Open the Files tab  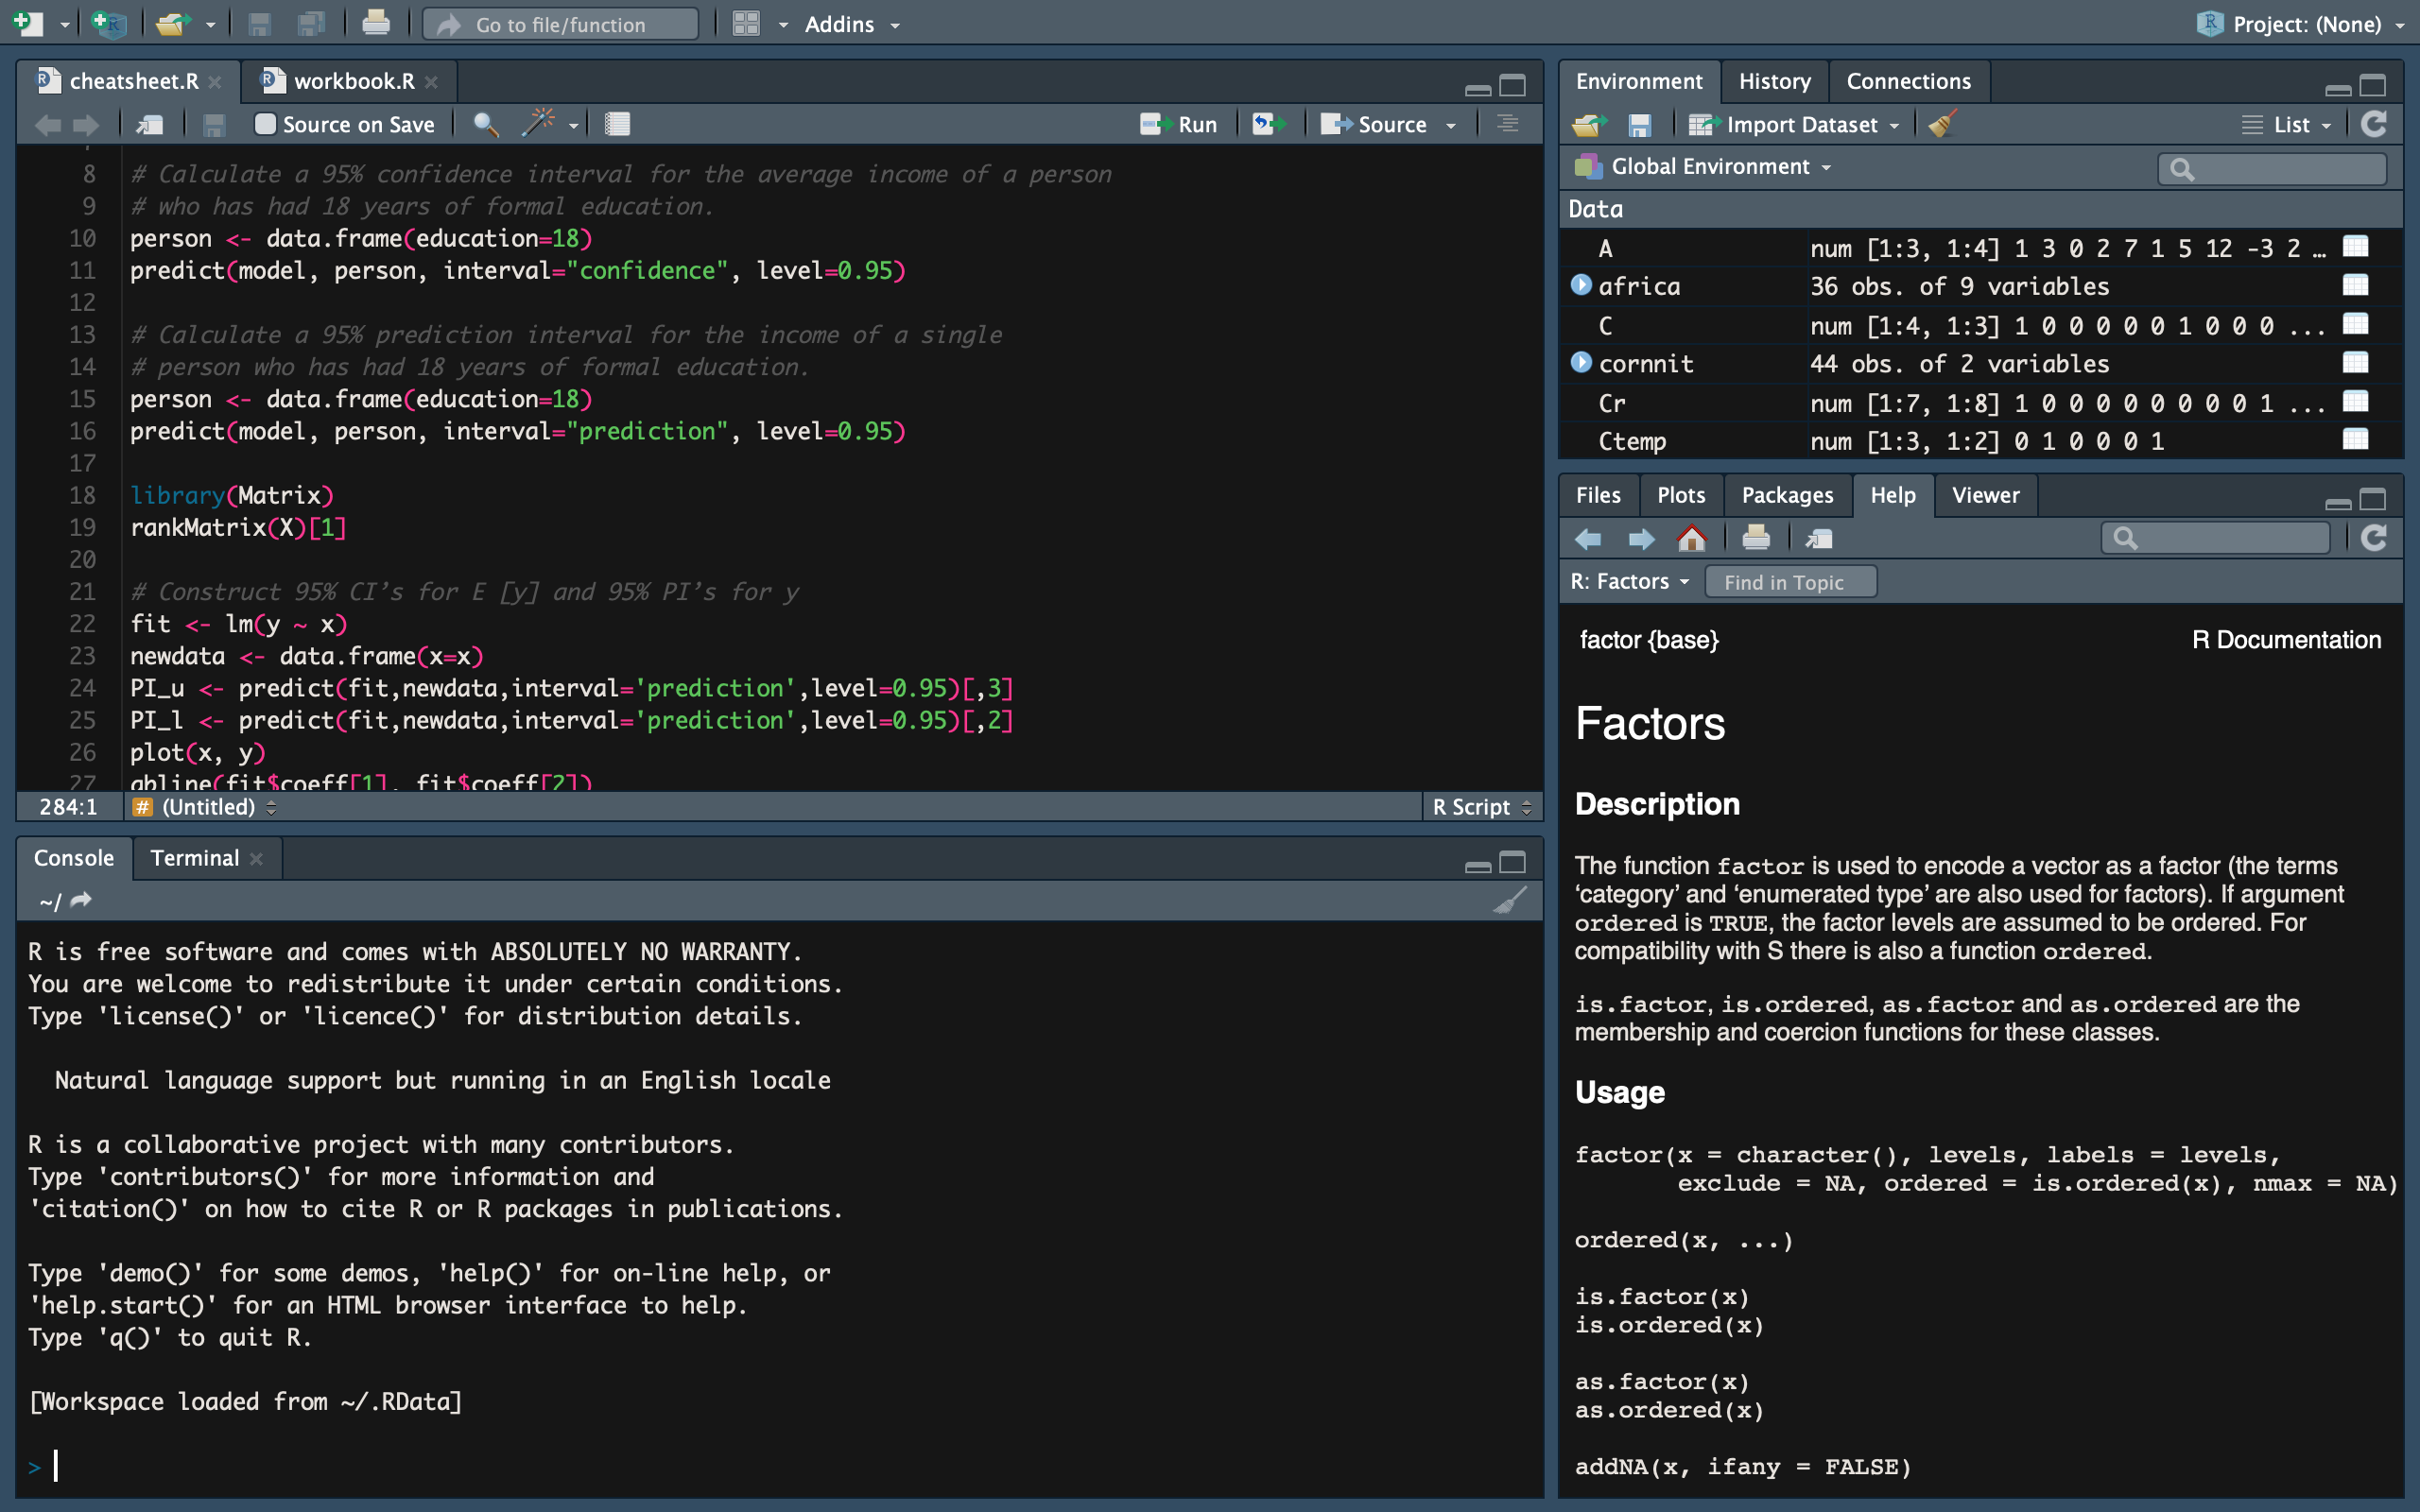1598,495
